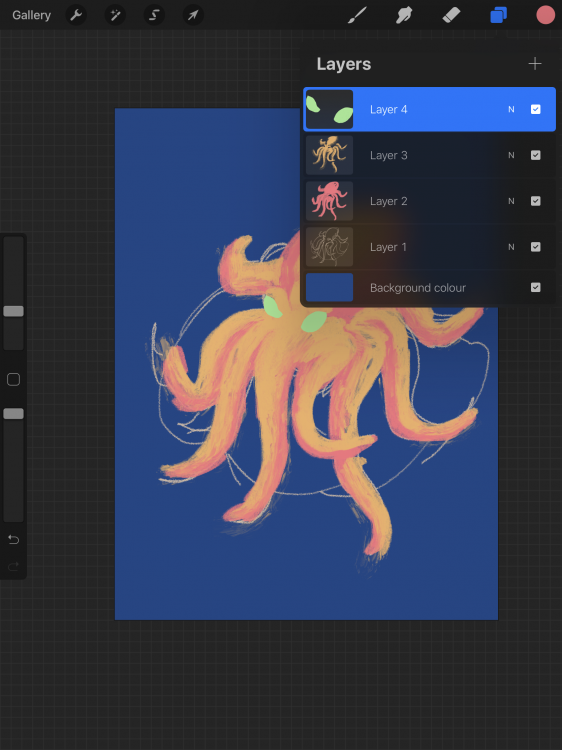Toggle Background colour visibility checkbox
The height and width of the screenshot is (750, 562).
(536, 287)
